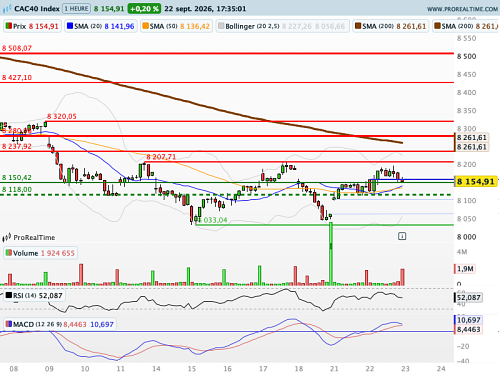
Task: Open the WWW.PROREALTIME.COM link
Action: (x=462, y=9)
